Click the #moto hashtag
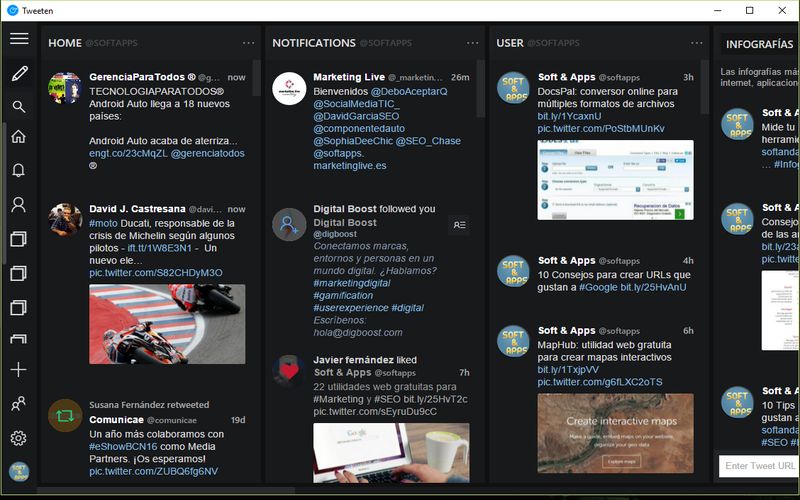This screenshot has width=800, height=500. click(103, 223)
